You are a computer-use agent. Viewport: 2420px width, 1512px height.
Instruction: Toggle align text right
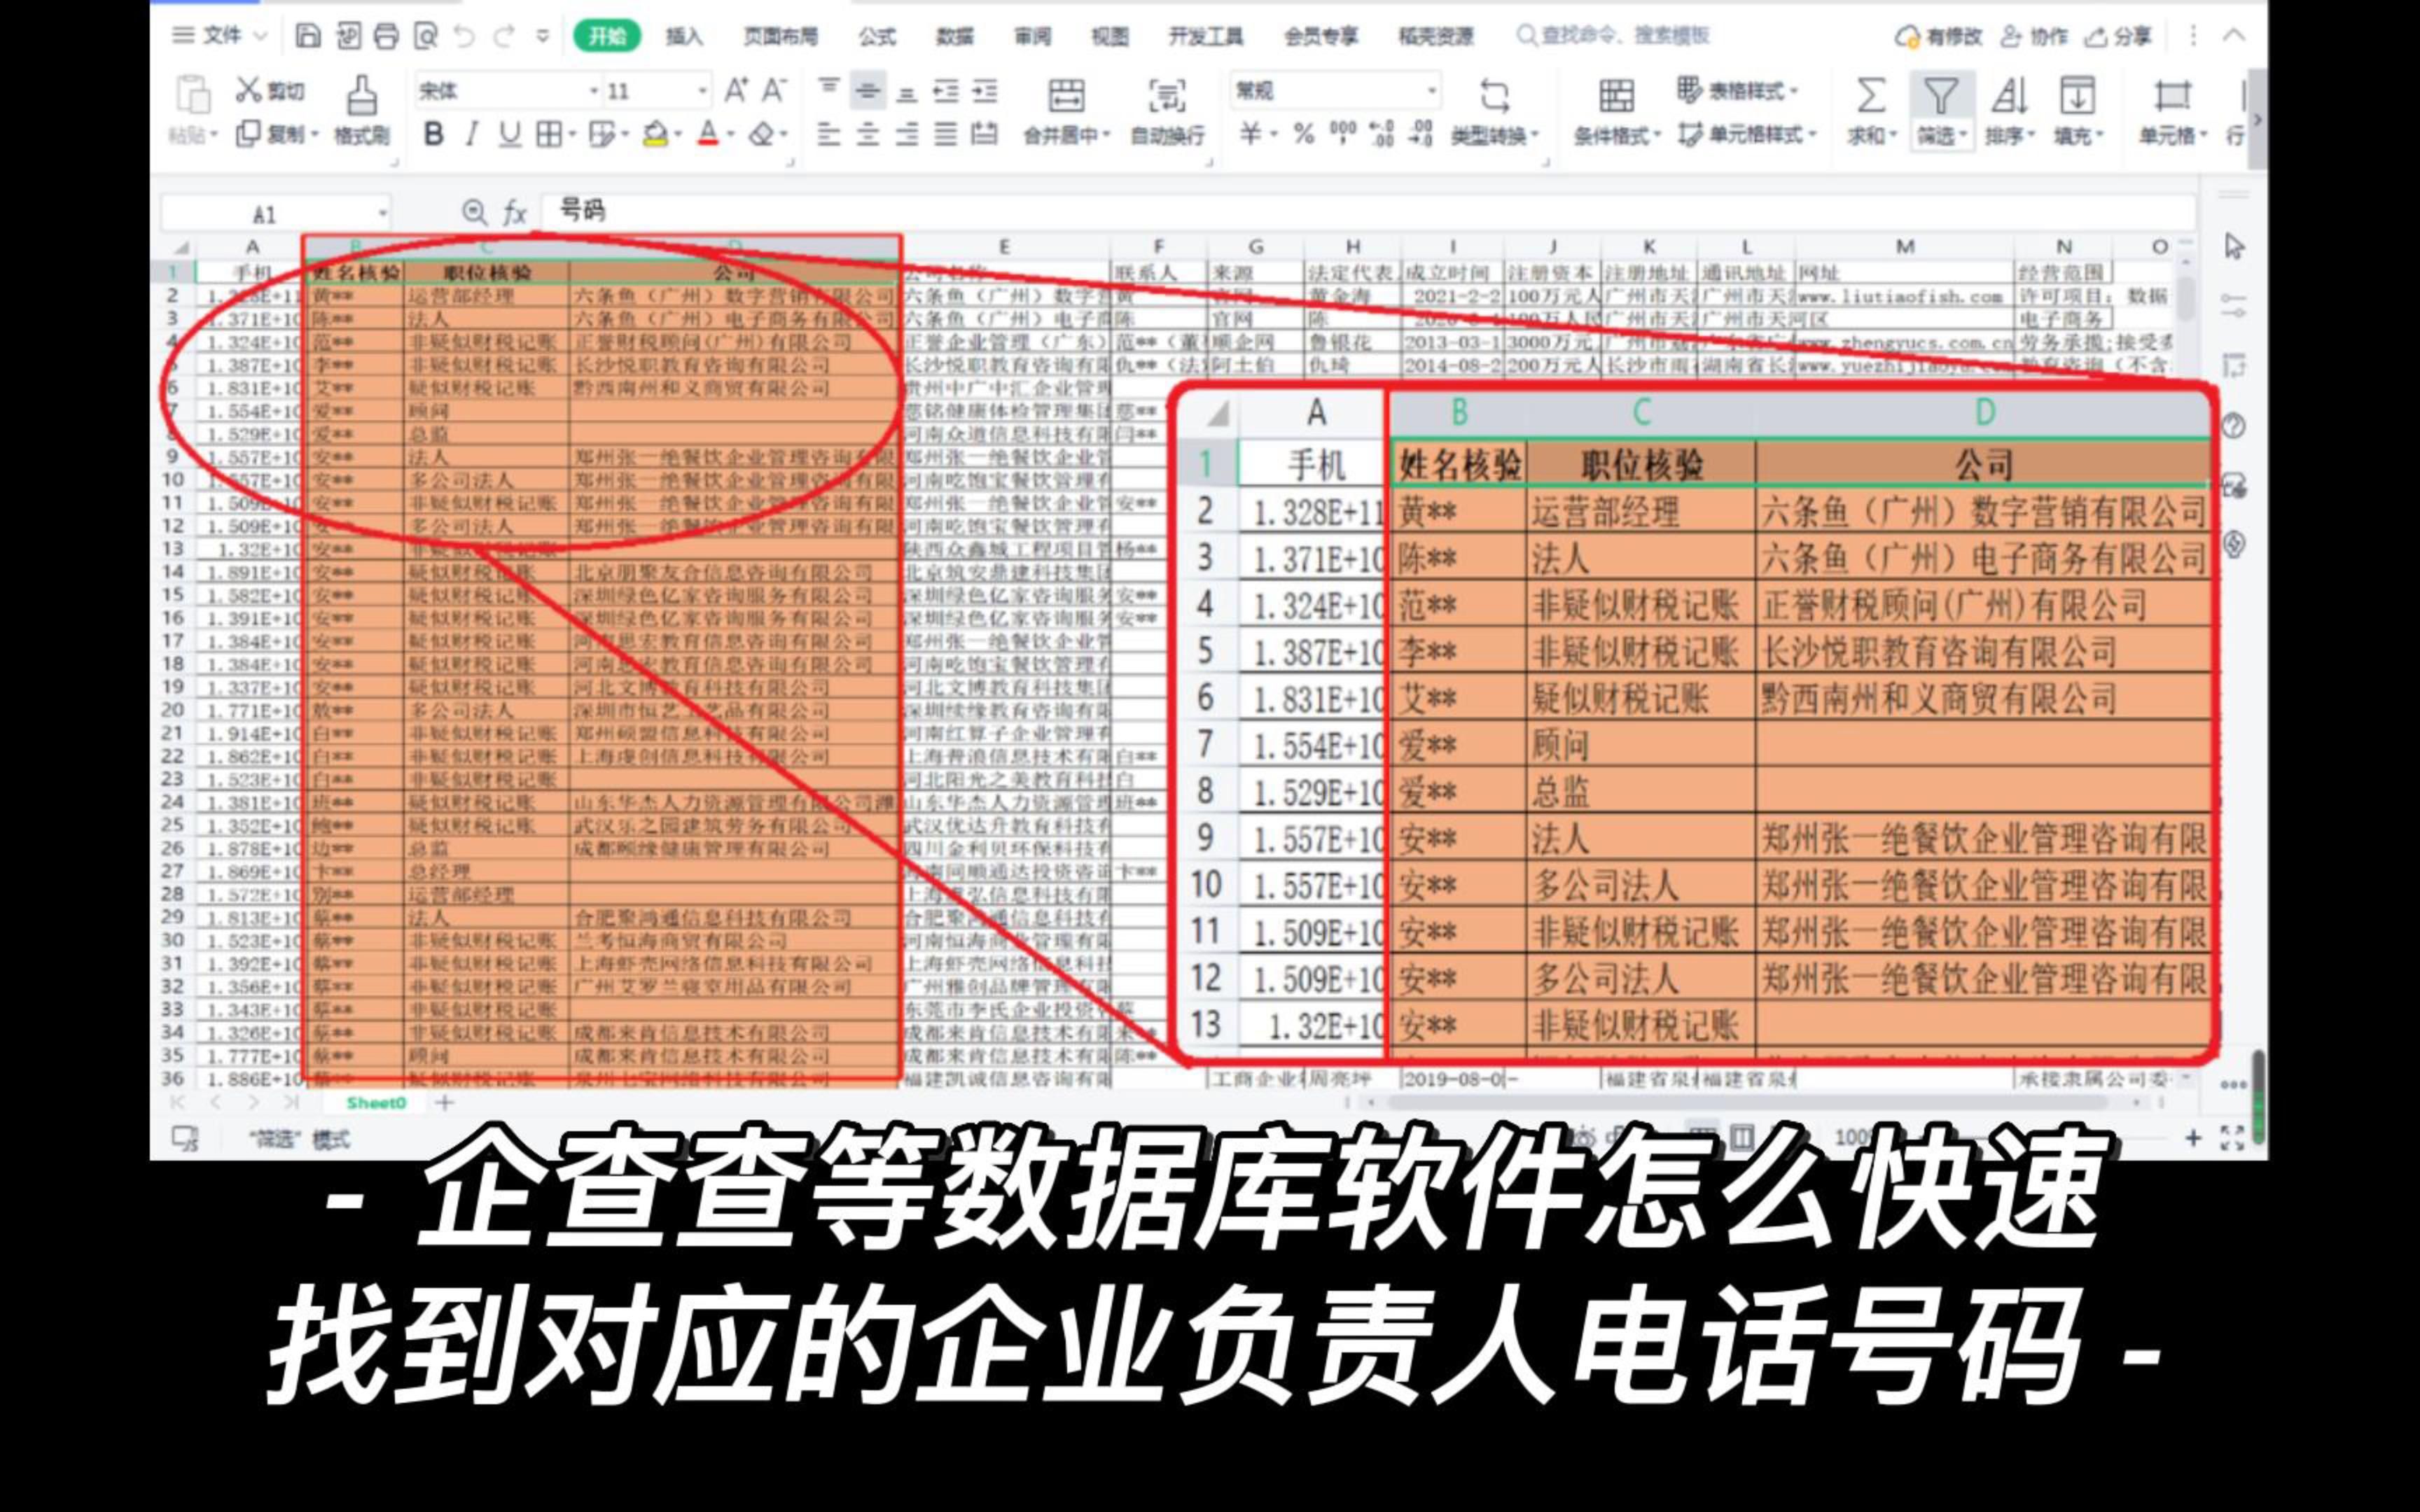tap(907, 134)
